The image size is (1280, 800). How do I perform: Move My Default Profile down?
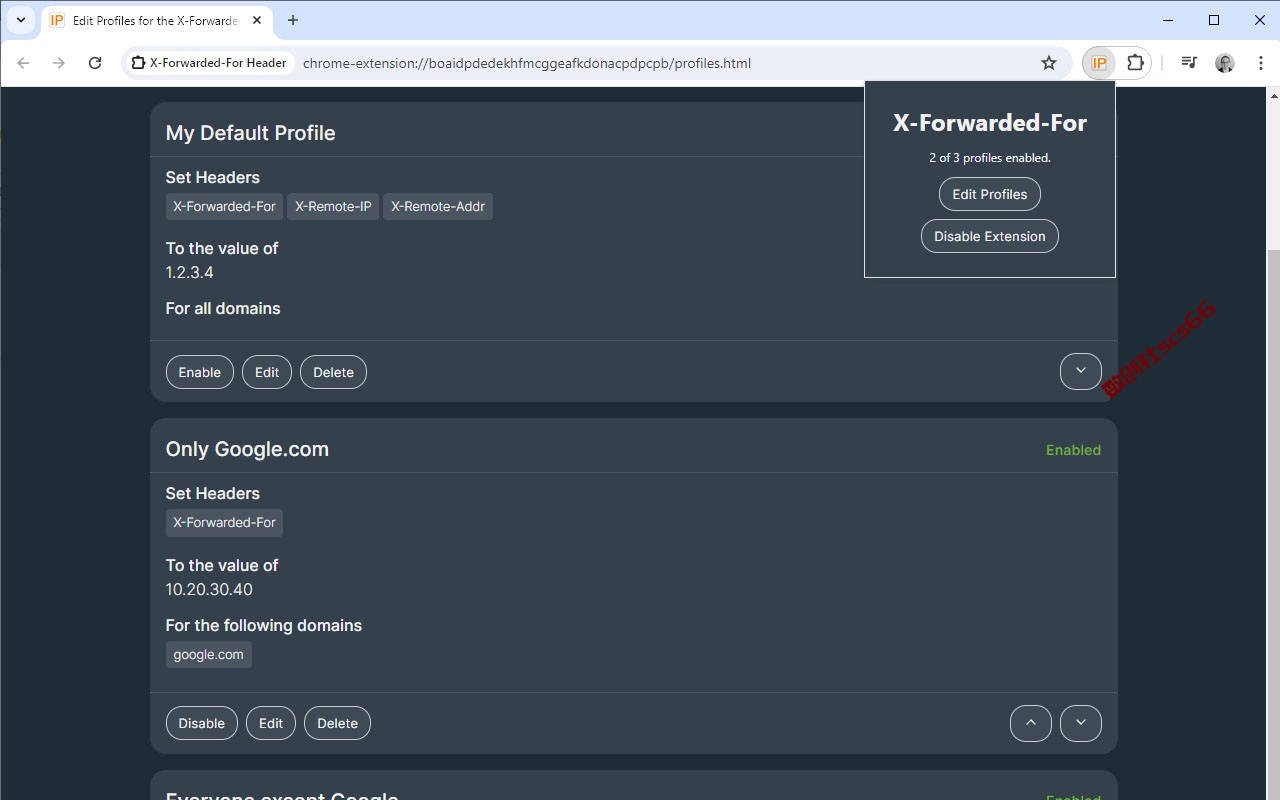(1081, 371)
